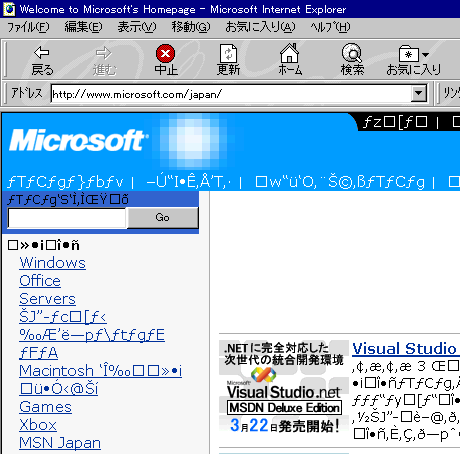
Task: Click the Visual Studio .NET banner image
Action: coord(284,388)
